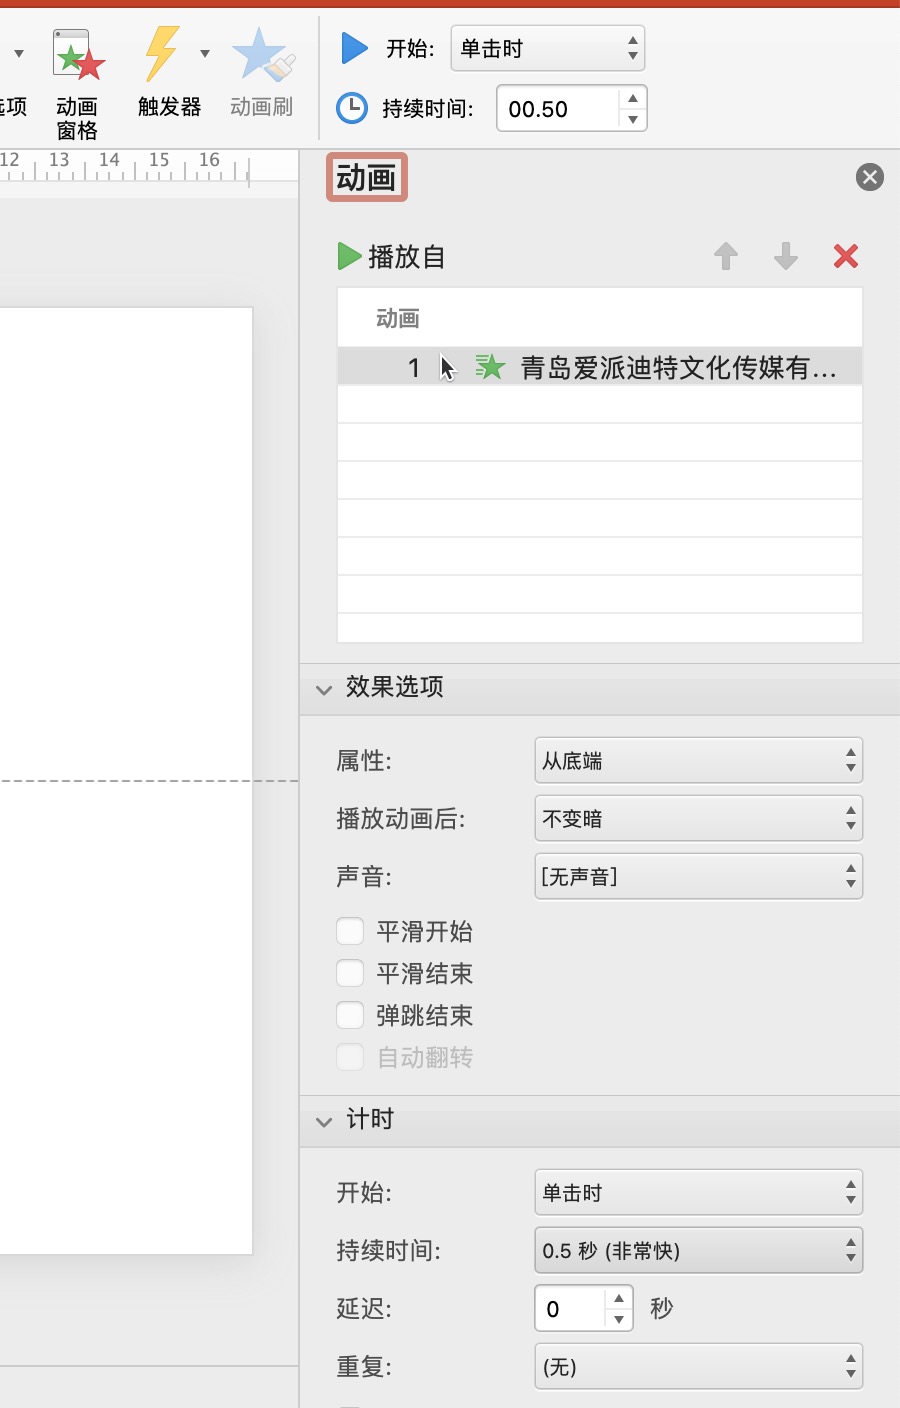This screenshot has width=900, height=1408.
Task: Open the 触发器 dropdown arrow
Action: click(x=205, y=53)
